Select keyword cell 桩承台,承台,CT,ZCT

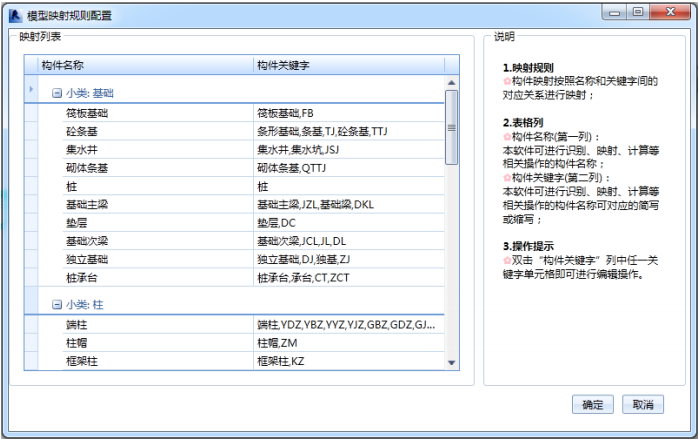349,278
